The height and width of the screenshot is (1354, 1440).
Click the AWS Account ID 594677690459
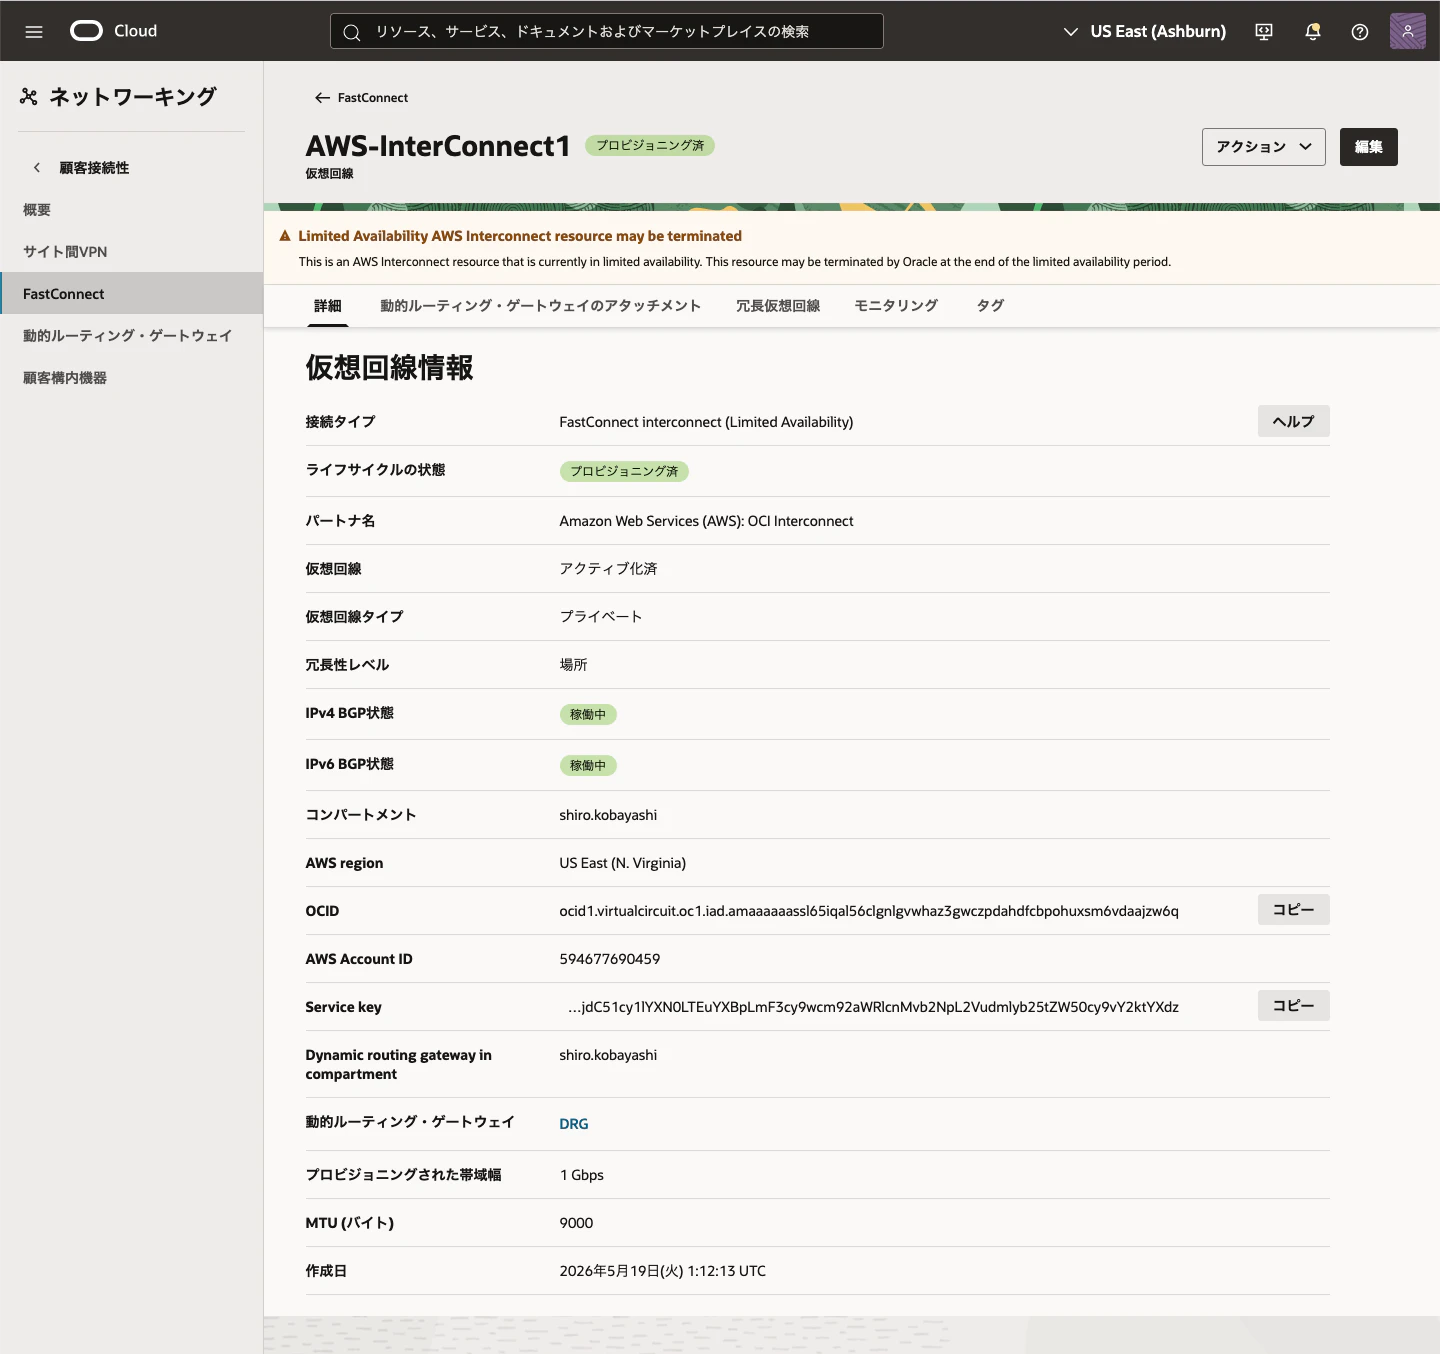[x=610, y=959]
